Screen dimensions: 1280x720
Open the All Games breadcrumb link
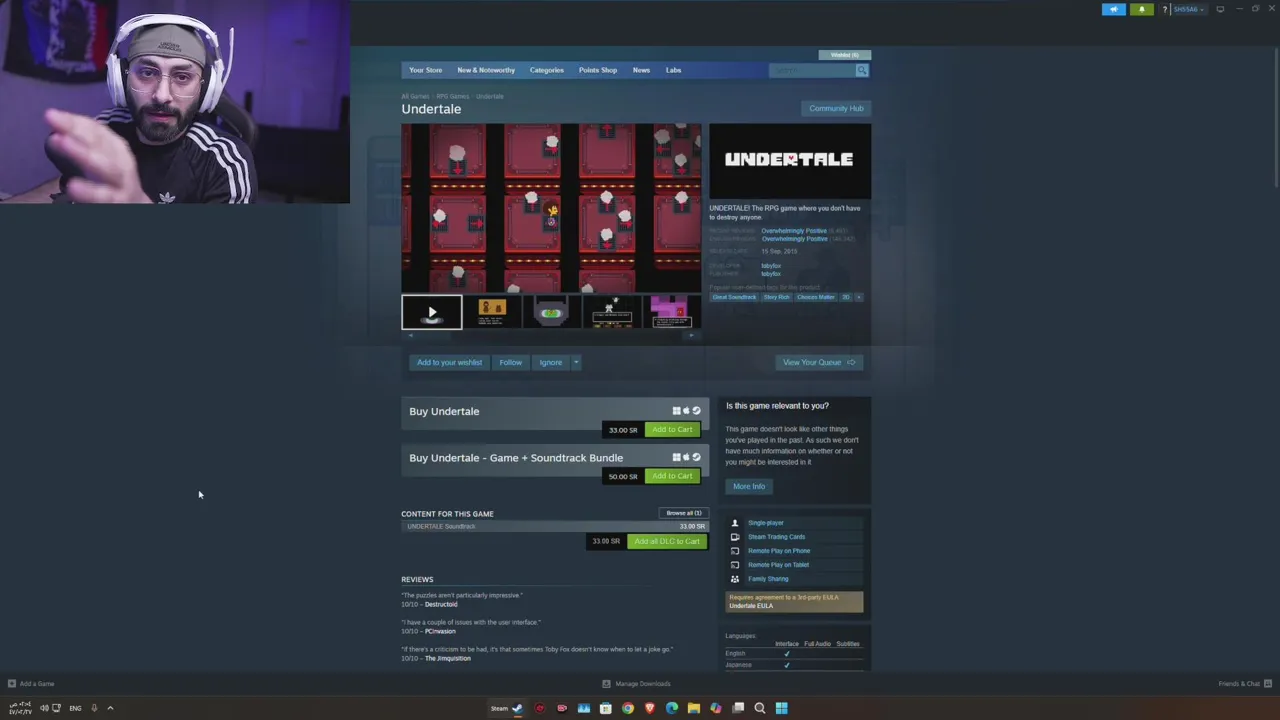[415, 96]
